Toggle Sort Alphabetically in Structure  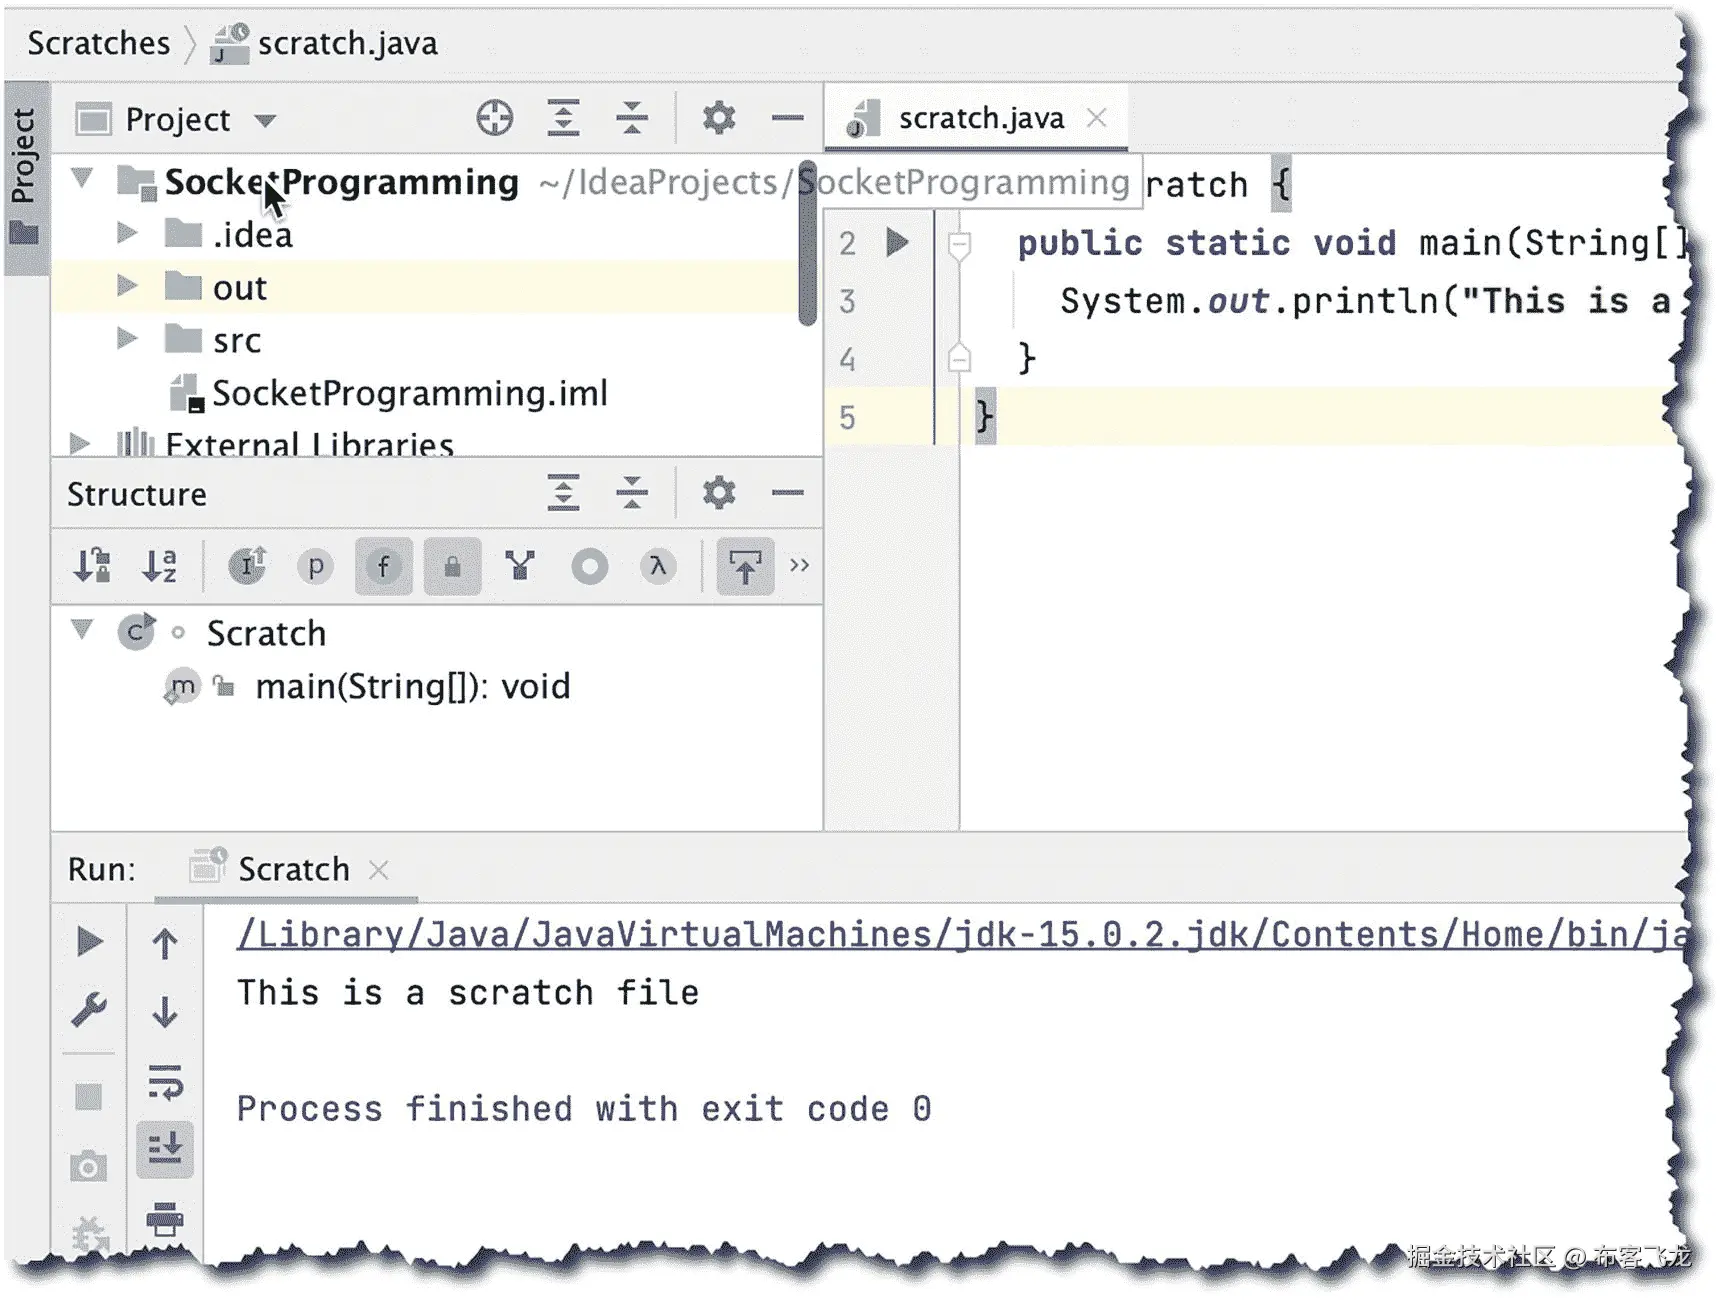160,566
